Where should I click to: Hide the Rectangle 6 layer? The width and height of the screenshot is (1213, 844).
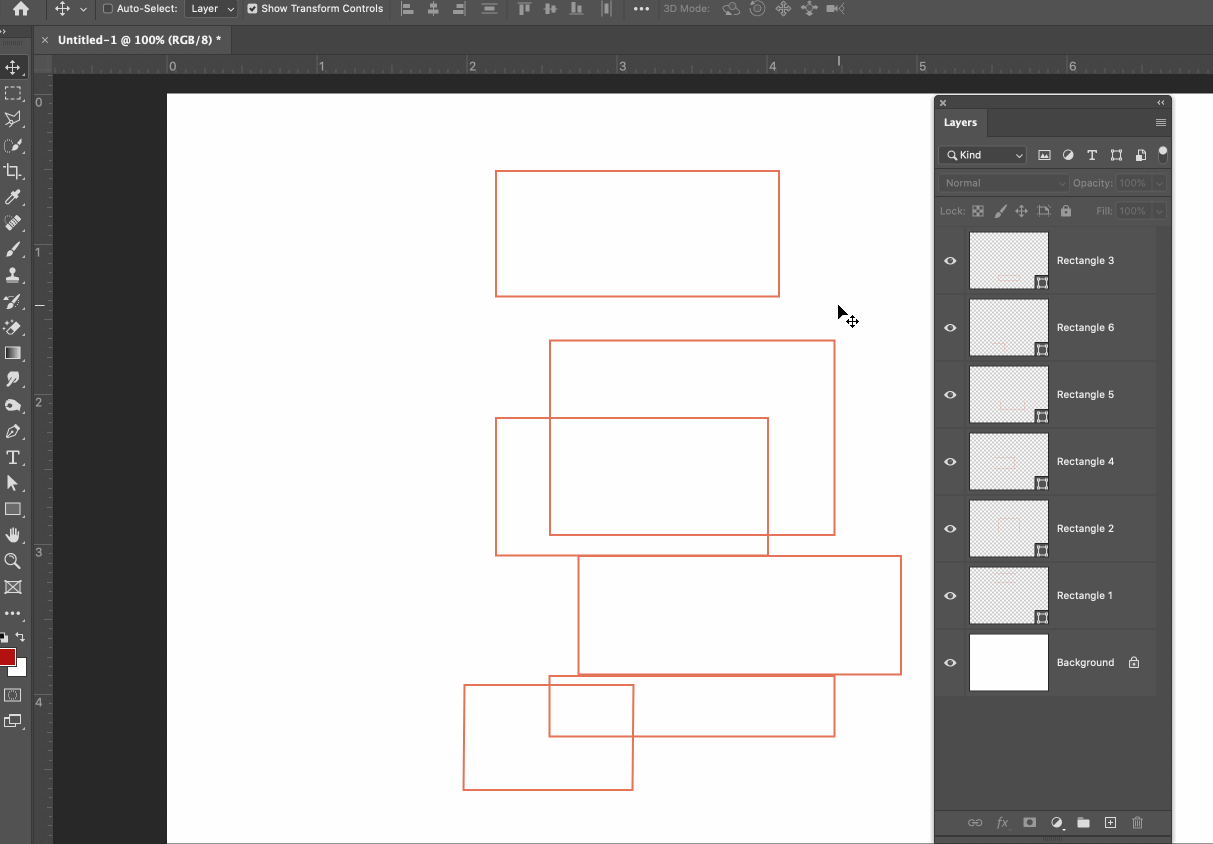[x=950, y=328]
